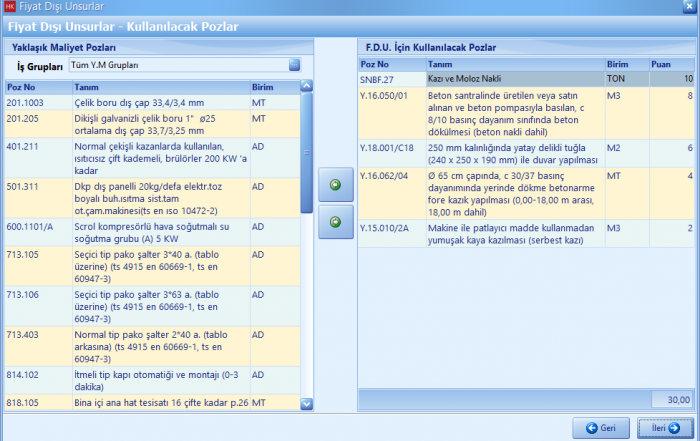Click the HK application icon in title bar
700x441 pixels.
click(x=11, y=6)
